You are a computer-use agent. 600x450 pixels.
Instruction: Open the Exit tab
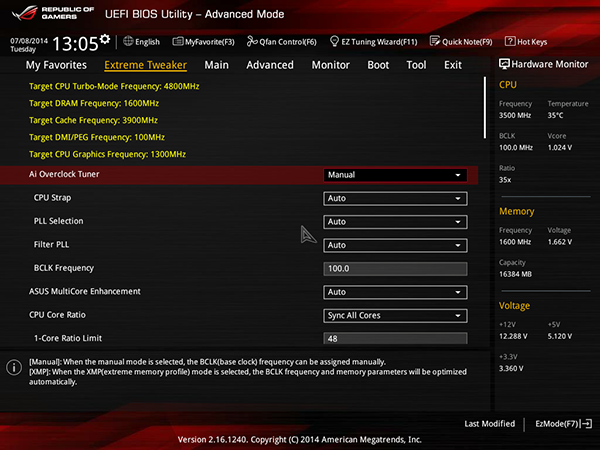pos(453,65)
